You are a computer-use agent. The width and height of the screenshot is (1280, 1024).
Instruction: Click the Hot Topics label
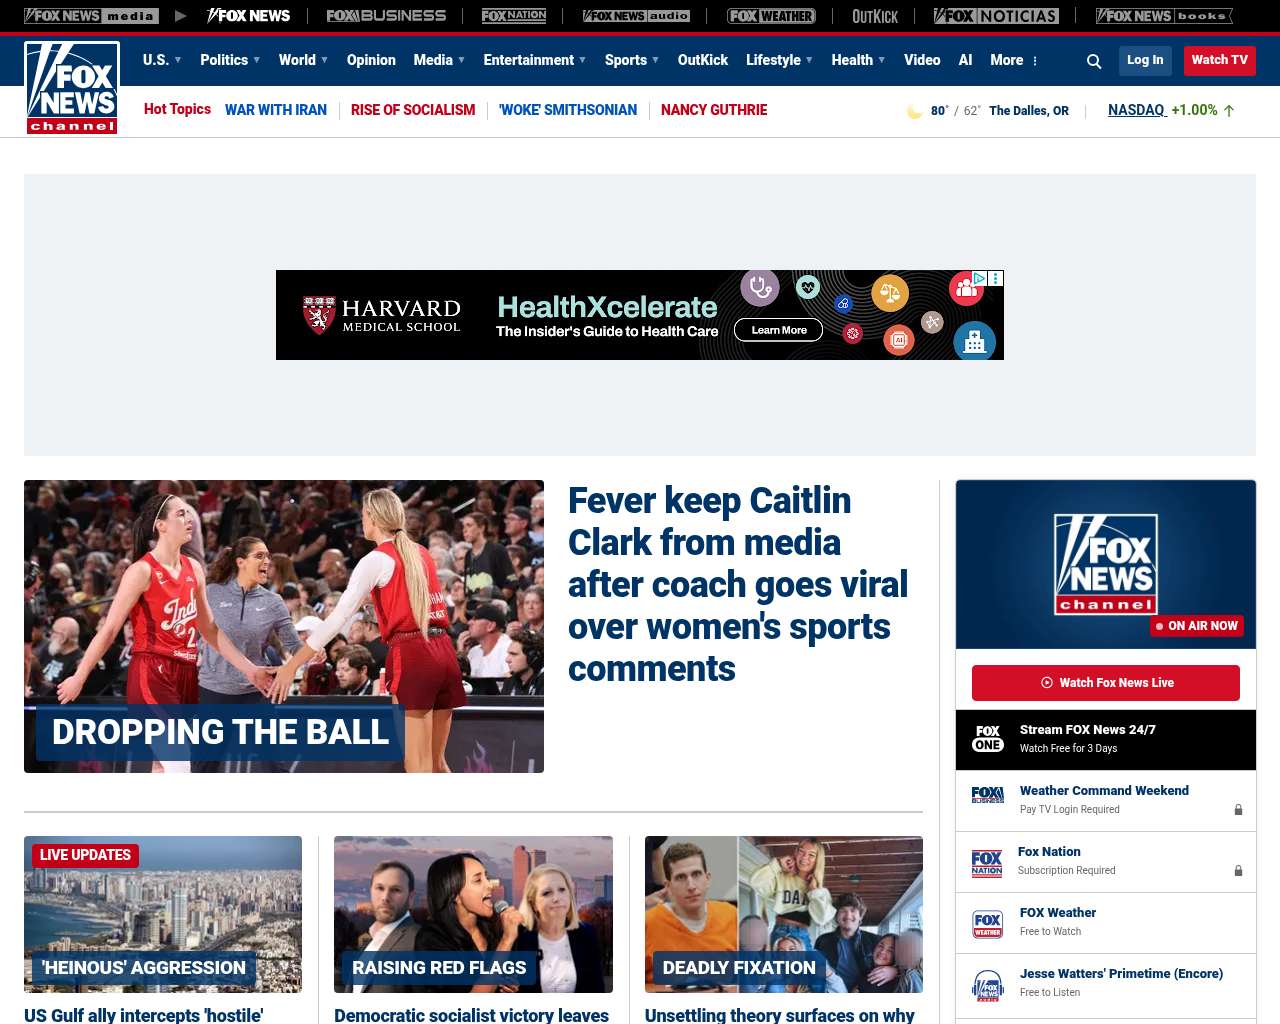click(x=177, y=109)
